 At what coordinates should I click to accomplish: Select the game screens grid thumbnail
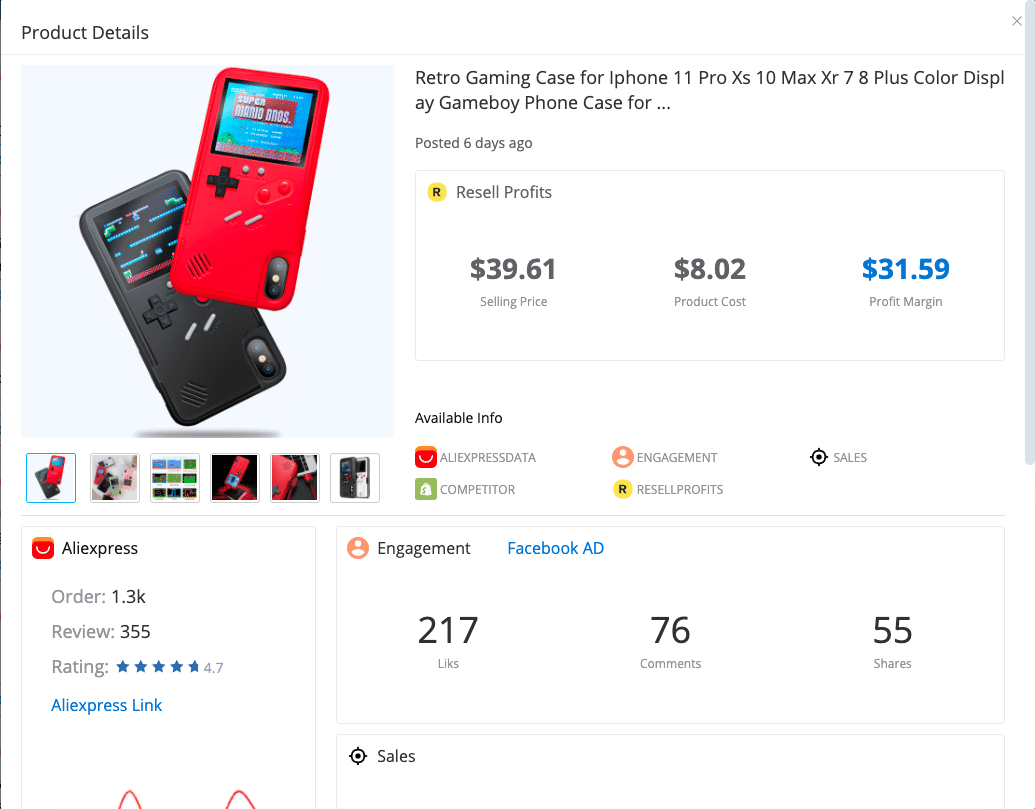point(175,478)
